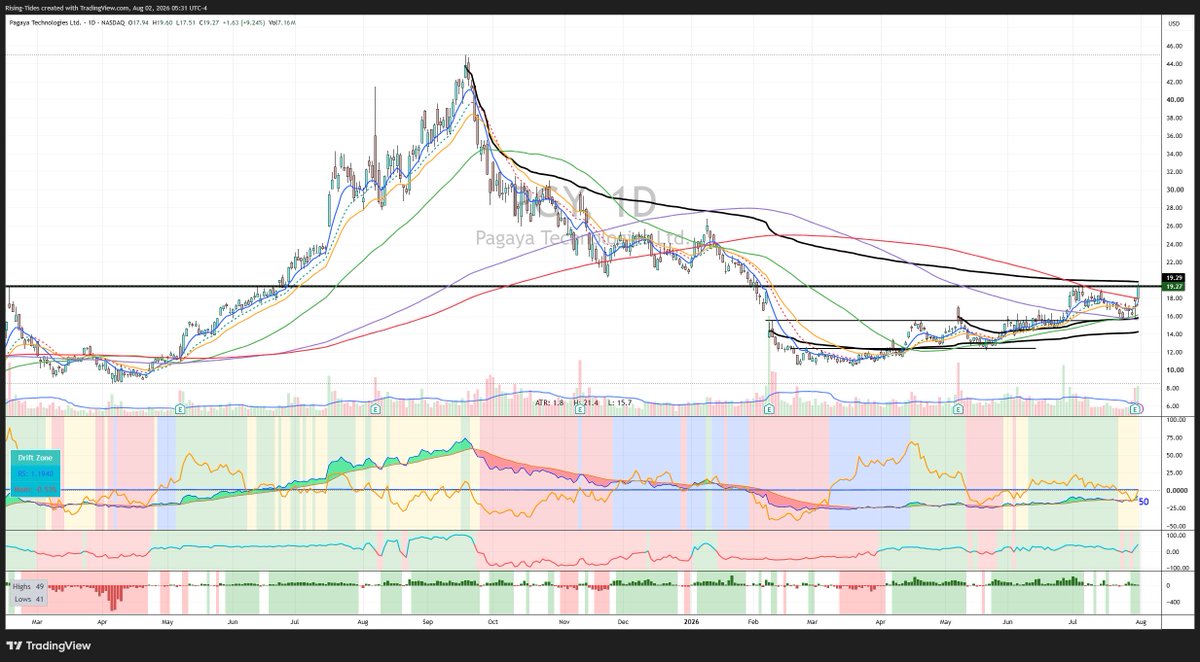The width and height of the screenshot is (1200, 662).
Task: Click the 19.27 current price label
Action: pos(1173,286)
